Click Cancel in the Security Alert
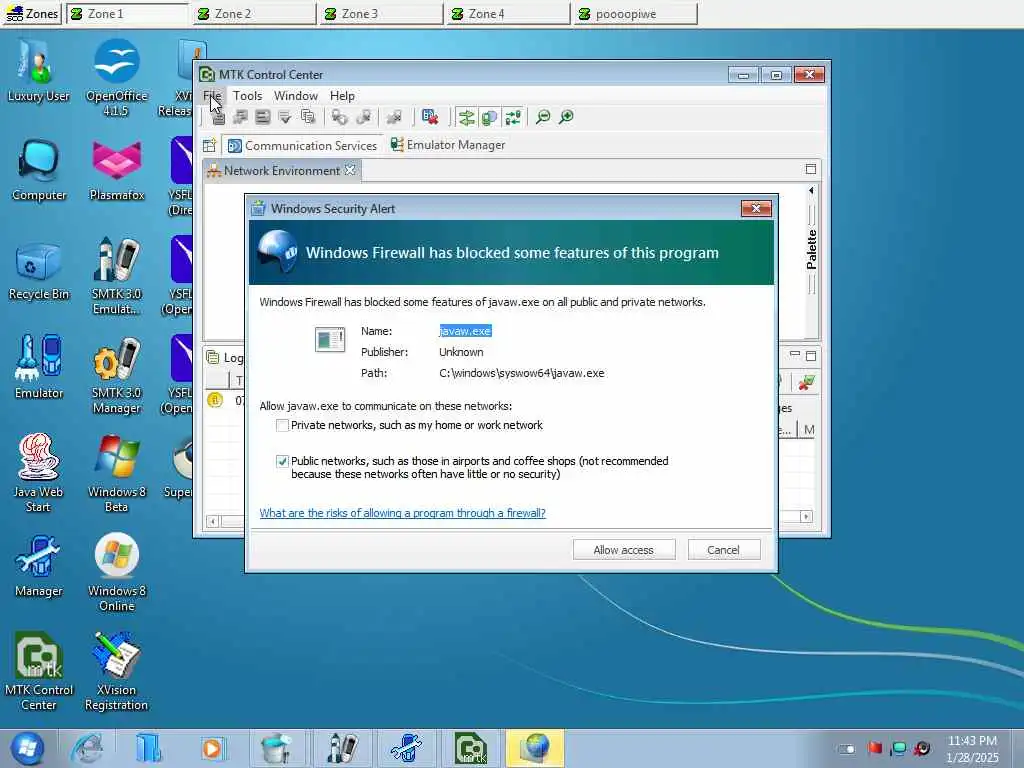1024x768 pixels. [724, 550]
